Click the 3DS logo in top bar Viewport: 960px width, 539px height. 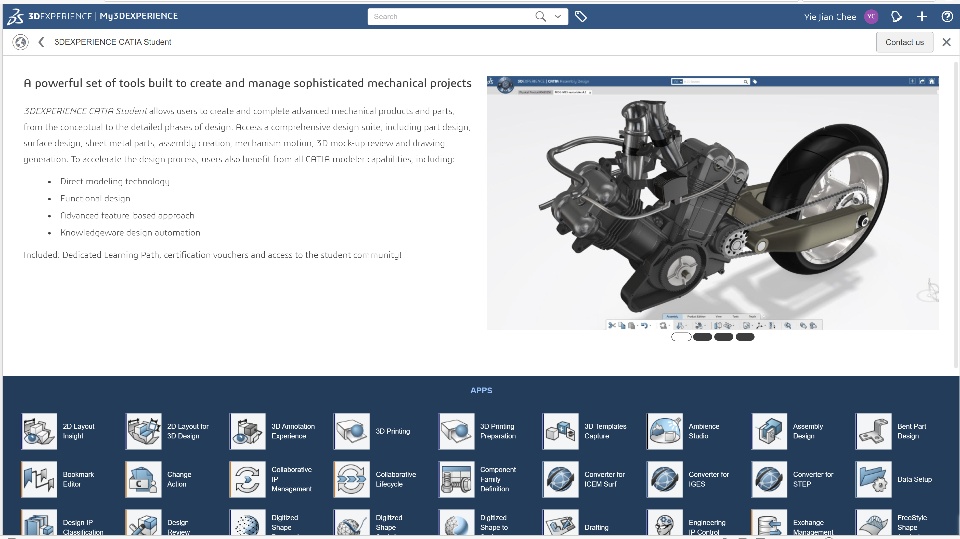pos(15,17)
